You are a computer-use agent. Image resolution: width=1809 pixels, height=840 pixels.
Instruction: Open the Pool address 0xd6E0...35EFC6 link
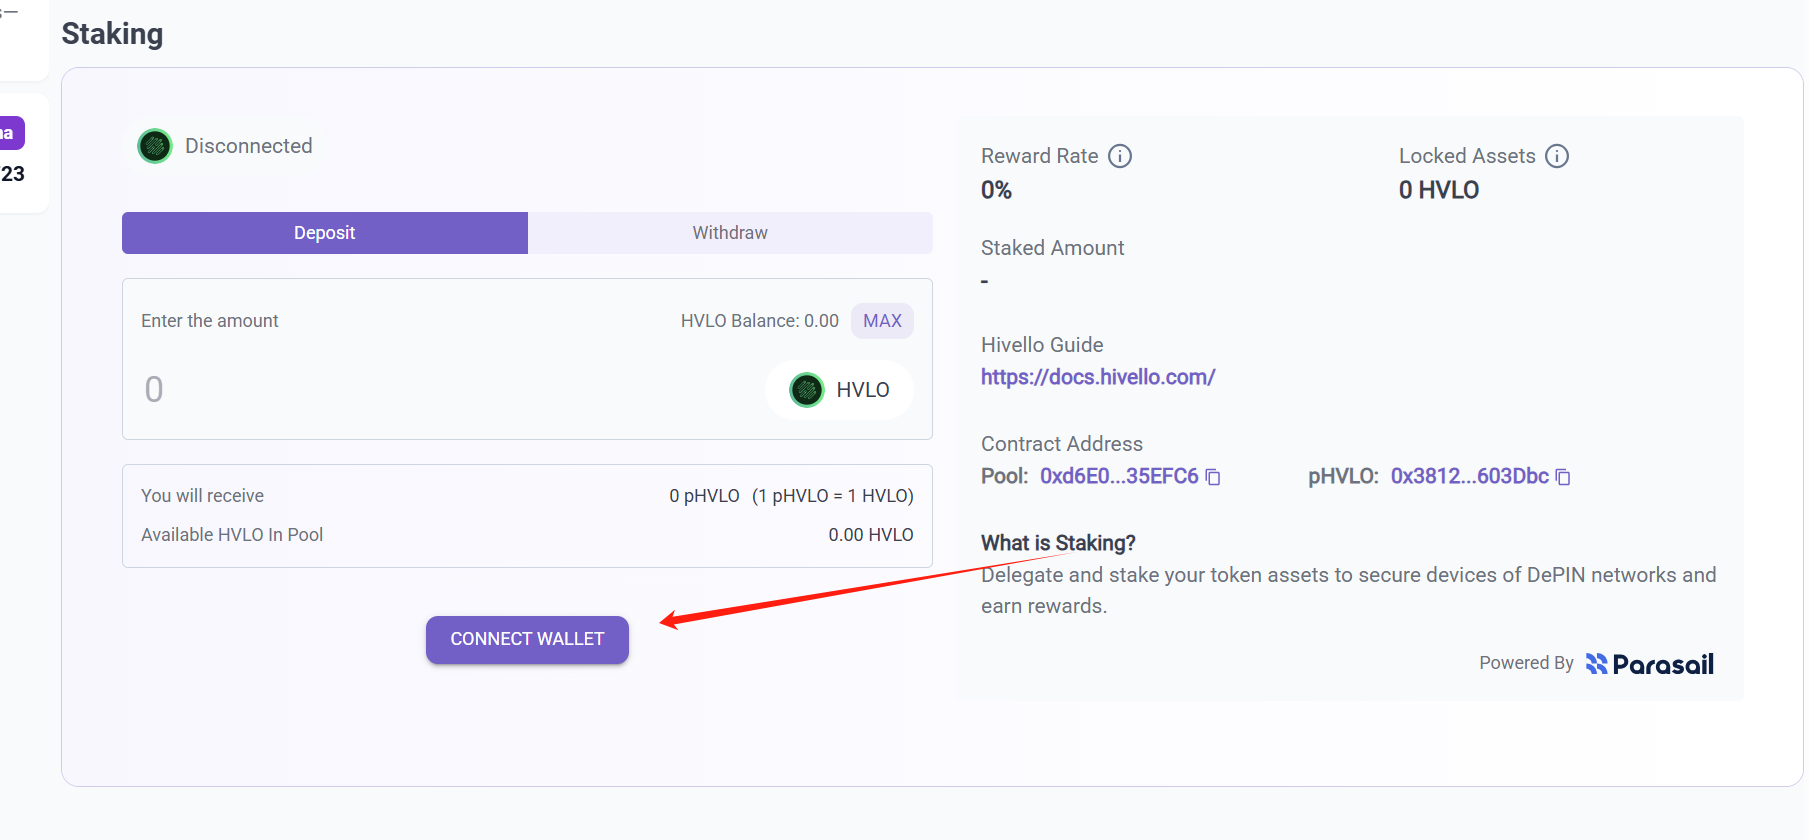1119,476
